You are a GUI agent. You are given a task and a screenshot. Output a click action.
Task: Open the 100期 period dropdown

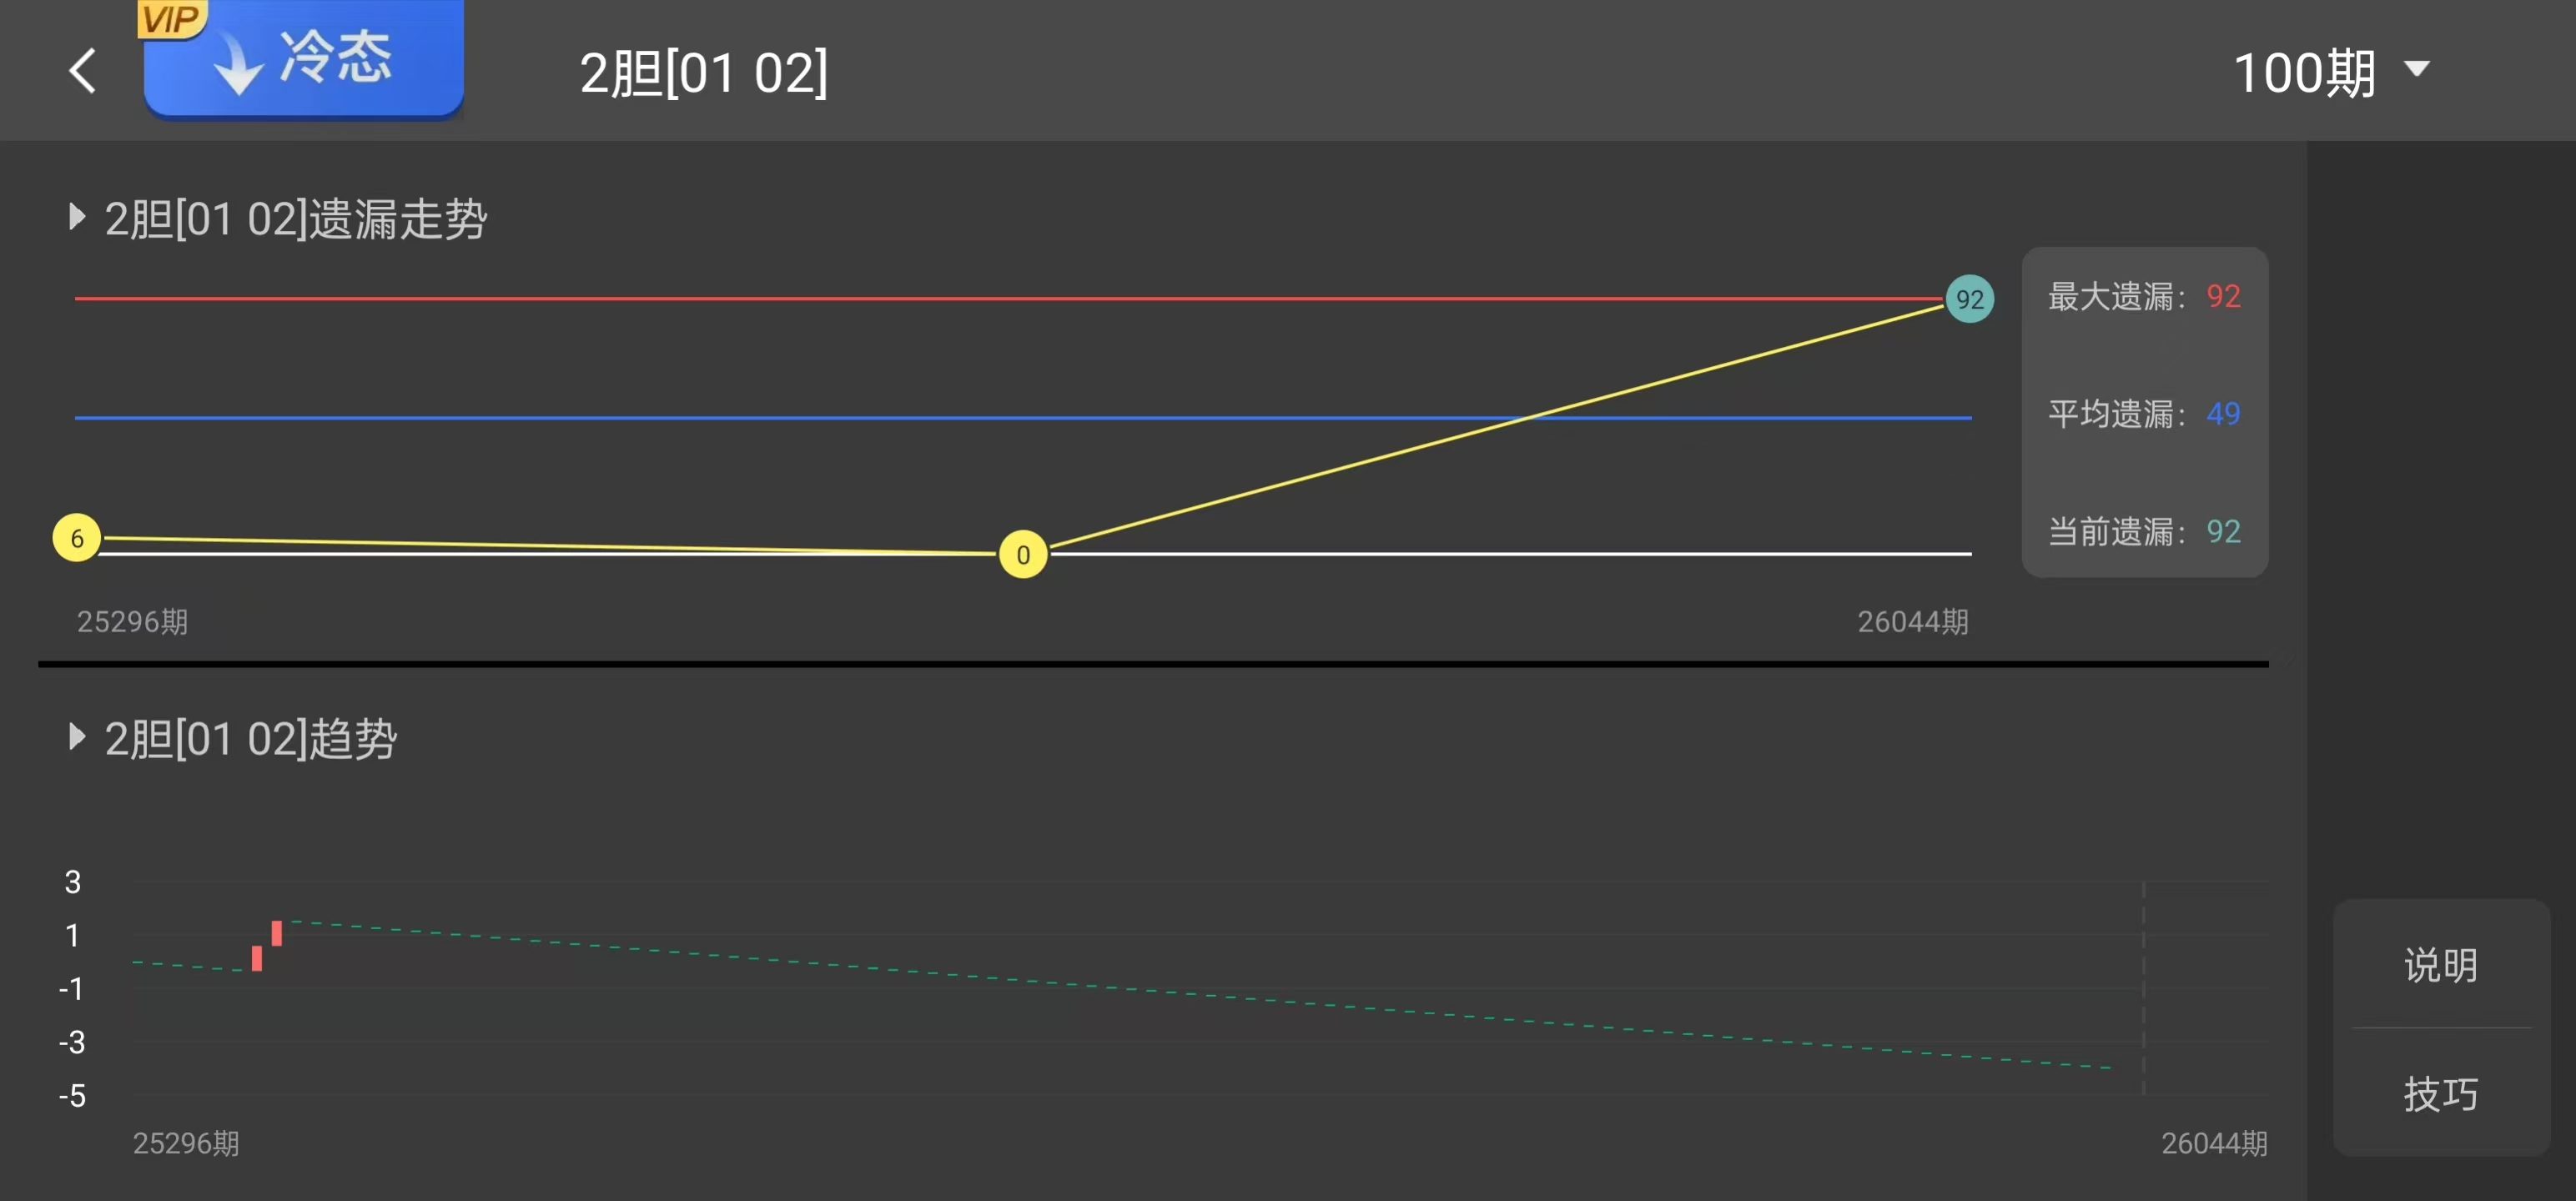2304,73
